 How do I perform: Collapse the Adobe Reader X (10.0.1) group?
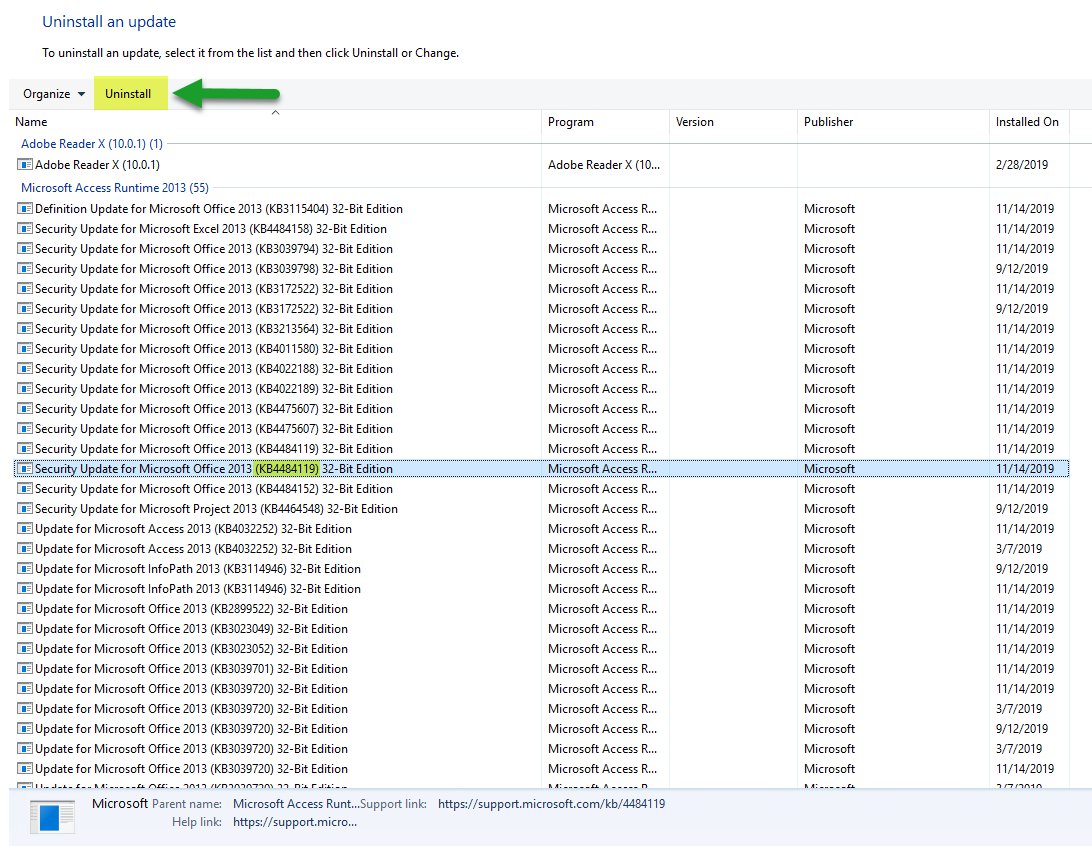(92, 144)
